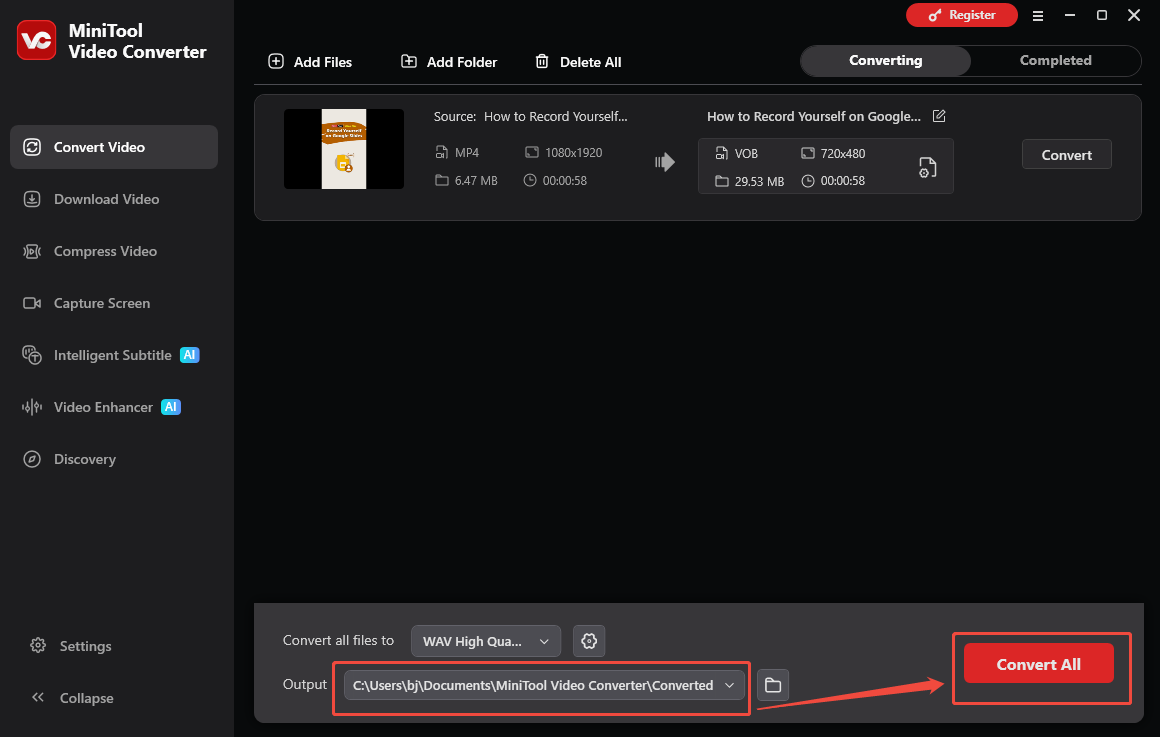Click the red Register button

tap(962, 15)
